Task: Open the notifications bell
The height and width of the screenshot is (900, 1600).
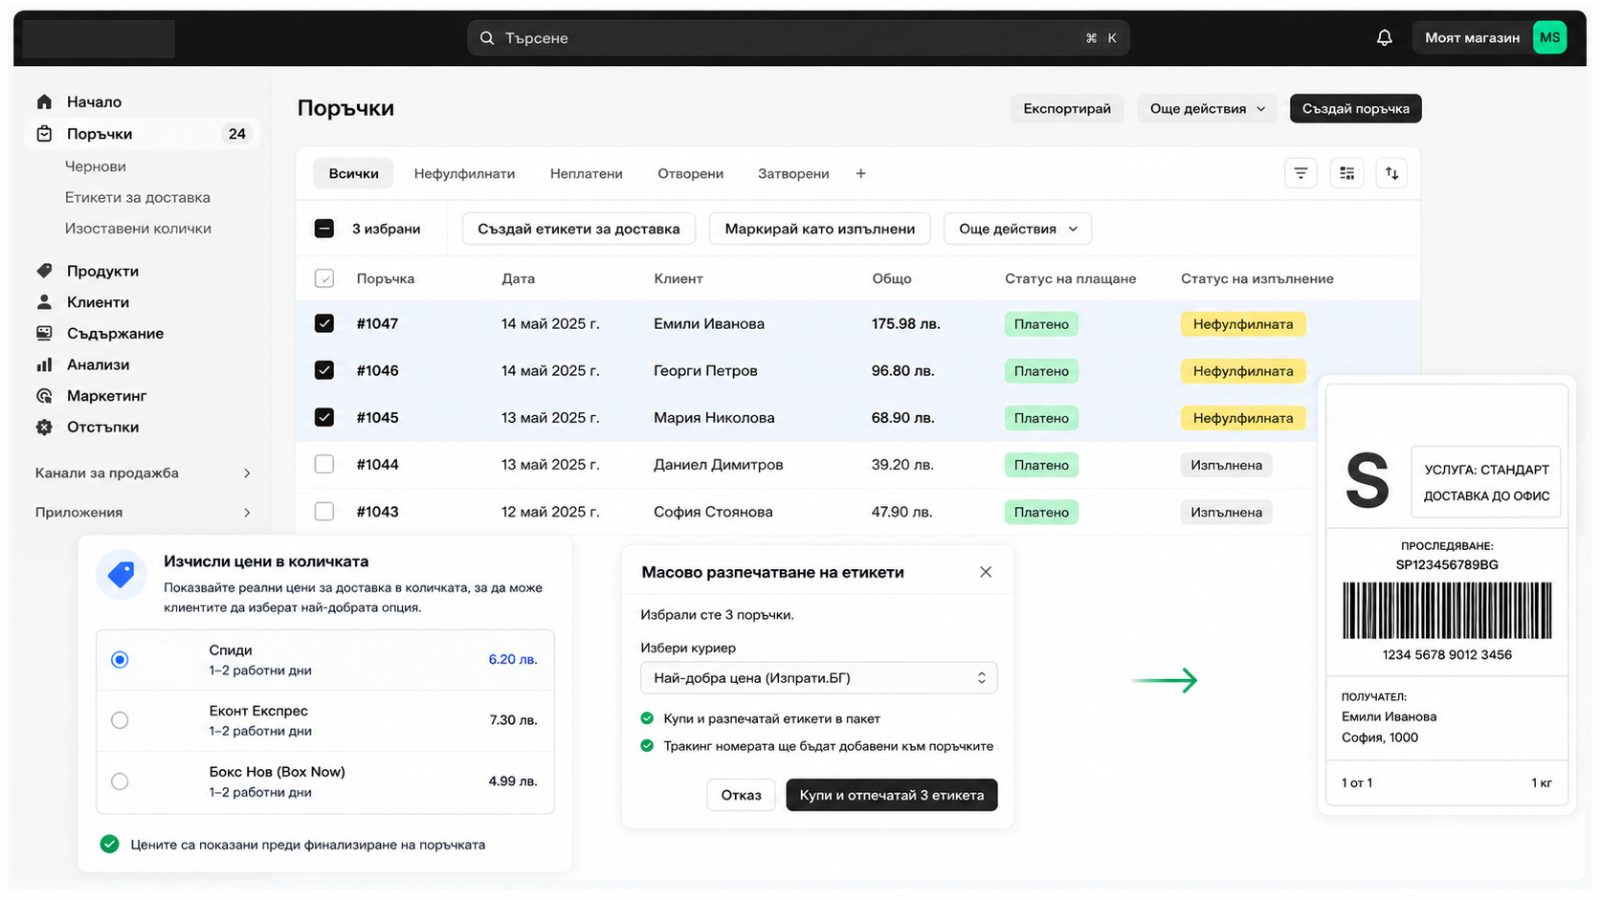Action: (x=1384, y=38)
